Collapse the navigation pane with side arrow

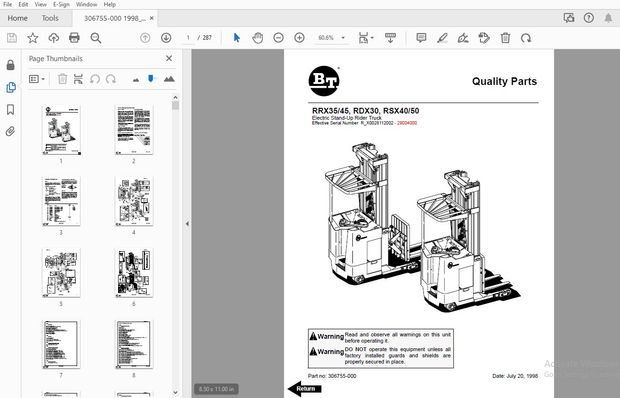[187, 224]
